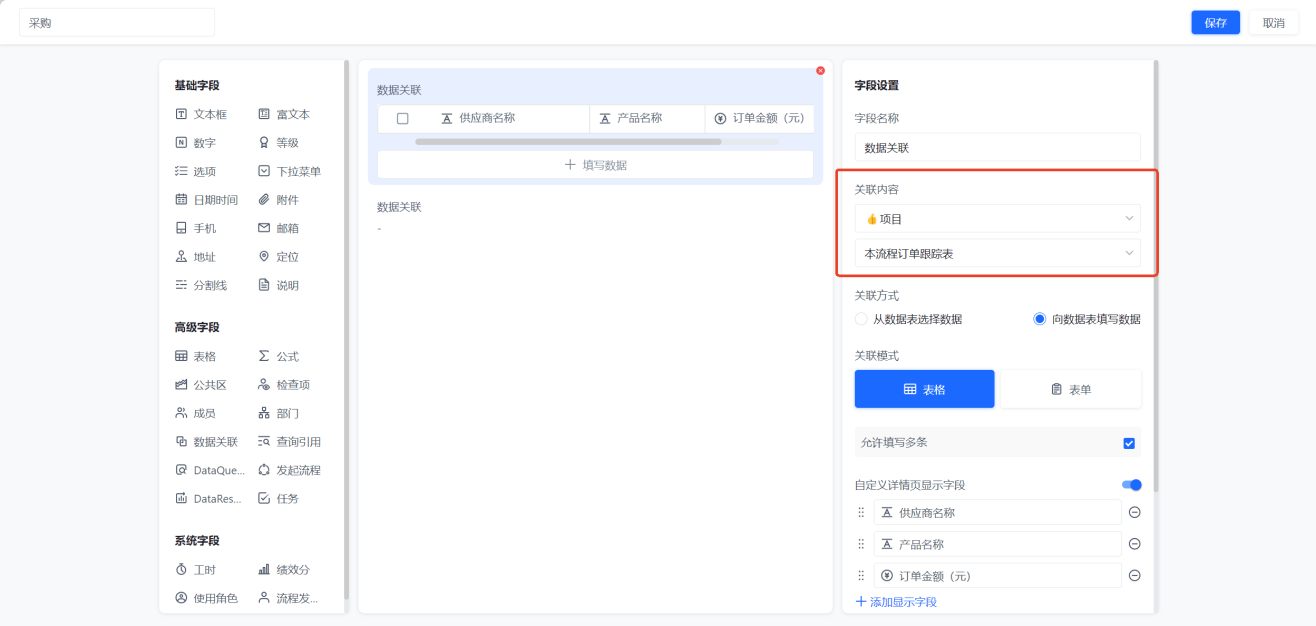
Task: Click the 供应商名称 display field box
Action: click(997, 512)
